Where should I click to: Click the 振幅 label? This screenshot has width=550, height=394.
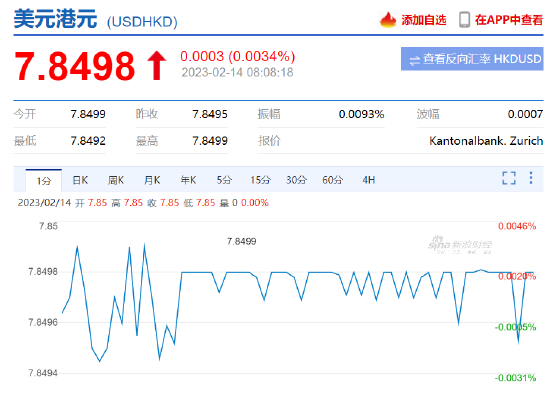[x=269, y=114]
